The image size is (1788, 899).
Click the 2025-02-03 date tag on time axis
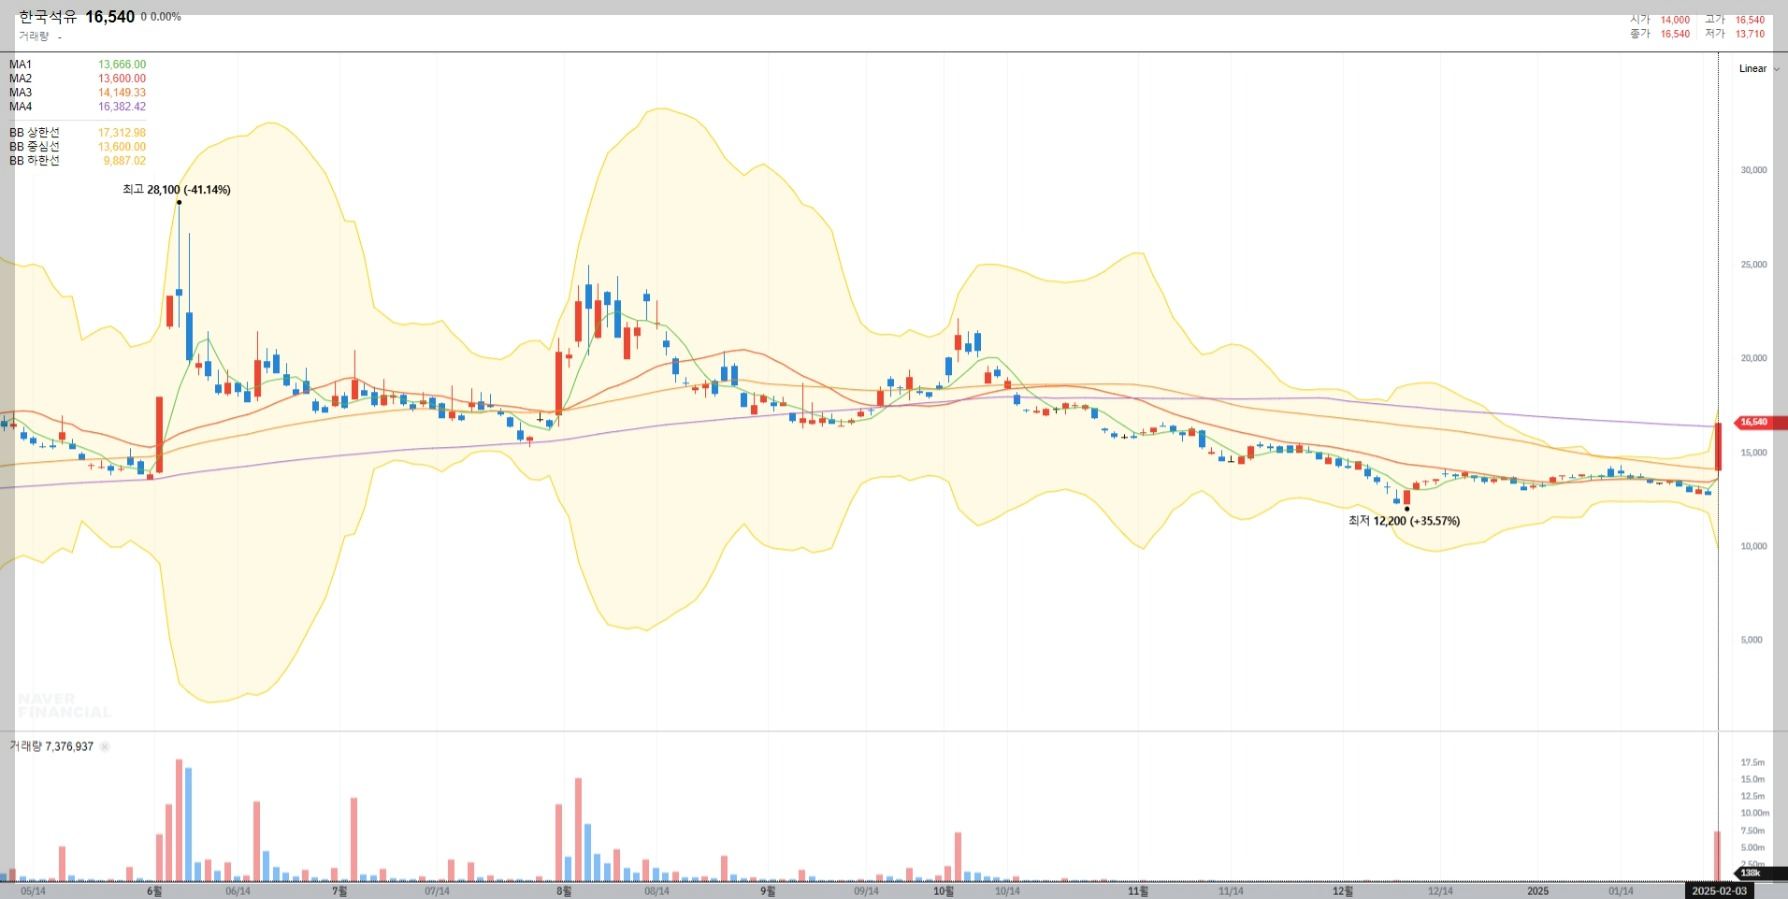point(1719,891)
